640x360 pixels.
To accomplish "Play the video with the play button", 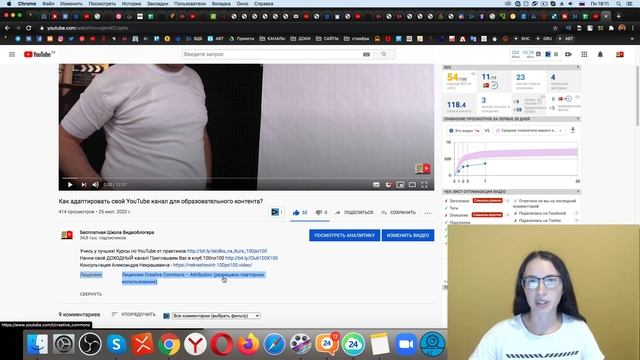I will [x=70, y=184].
